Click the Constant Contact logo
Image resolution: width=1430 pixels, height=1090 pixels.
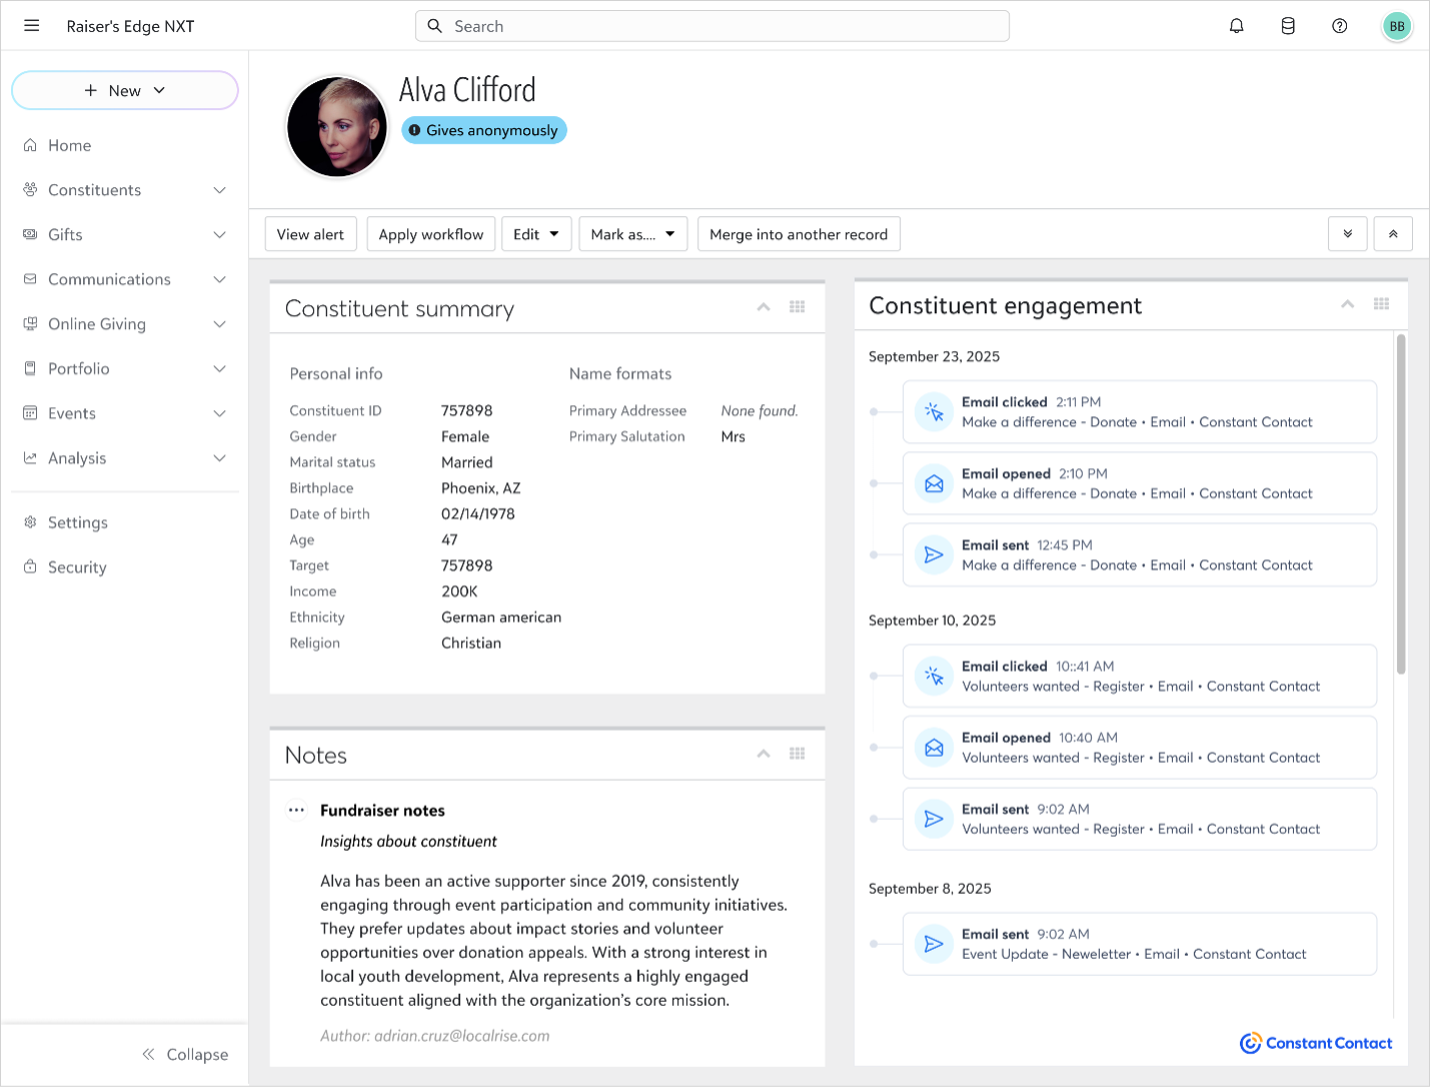tap(1316, 1043)
